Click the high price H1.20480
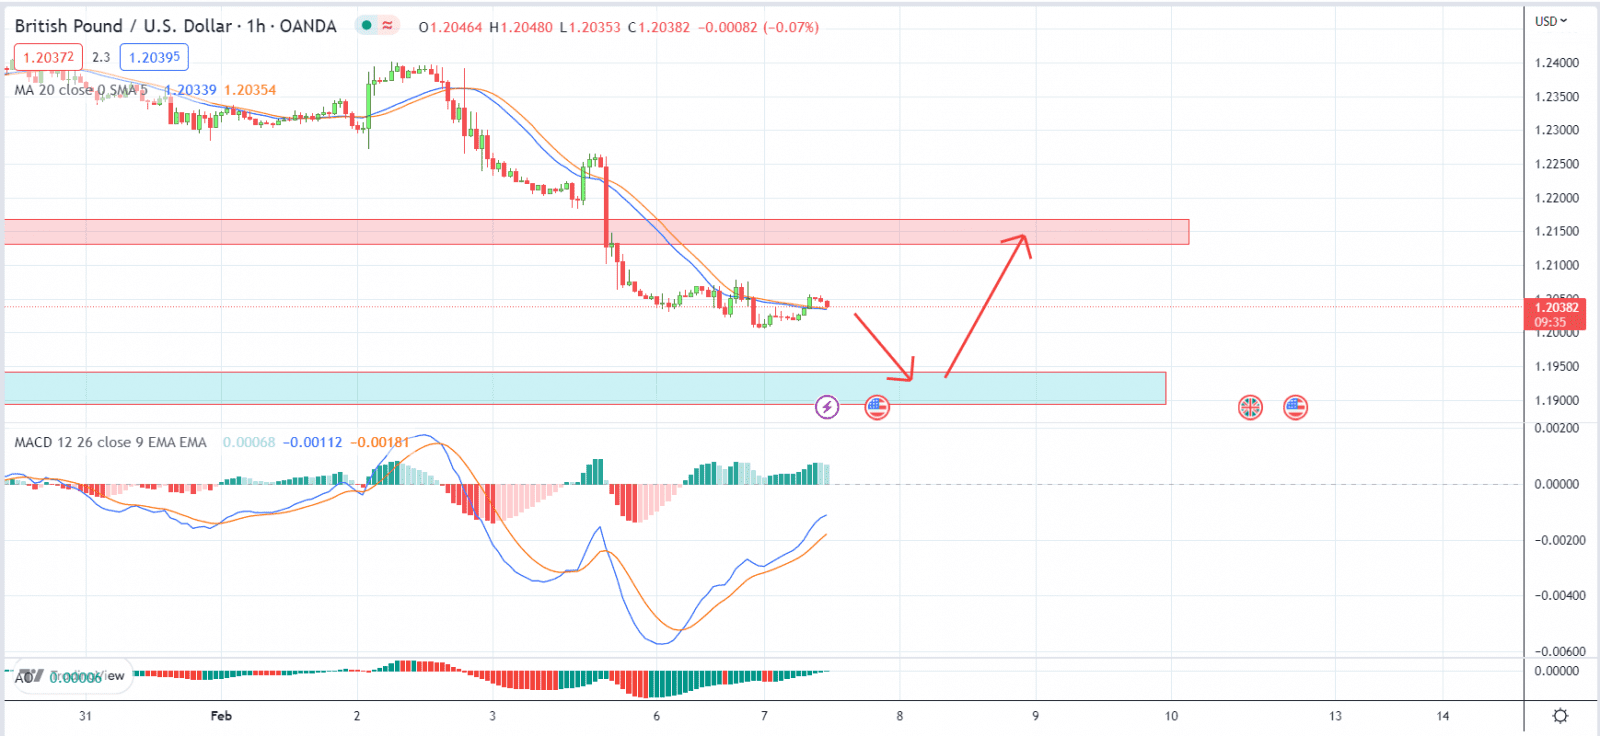The height and width of the screenshot is (736, 1600). pyautogui.click(x=521, y=27)
